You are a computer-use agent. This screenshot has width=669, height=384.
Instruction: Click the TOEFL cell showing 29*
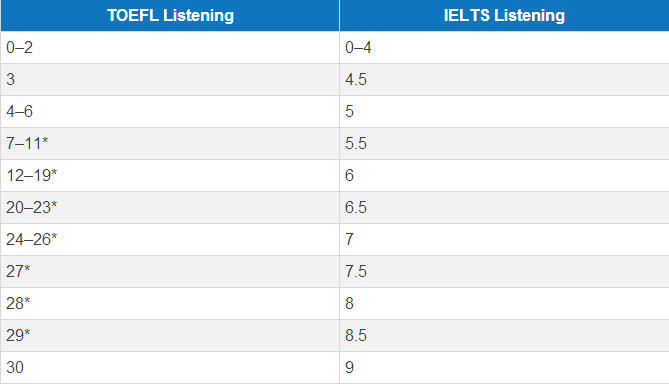pos(170,335)
